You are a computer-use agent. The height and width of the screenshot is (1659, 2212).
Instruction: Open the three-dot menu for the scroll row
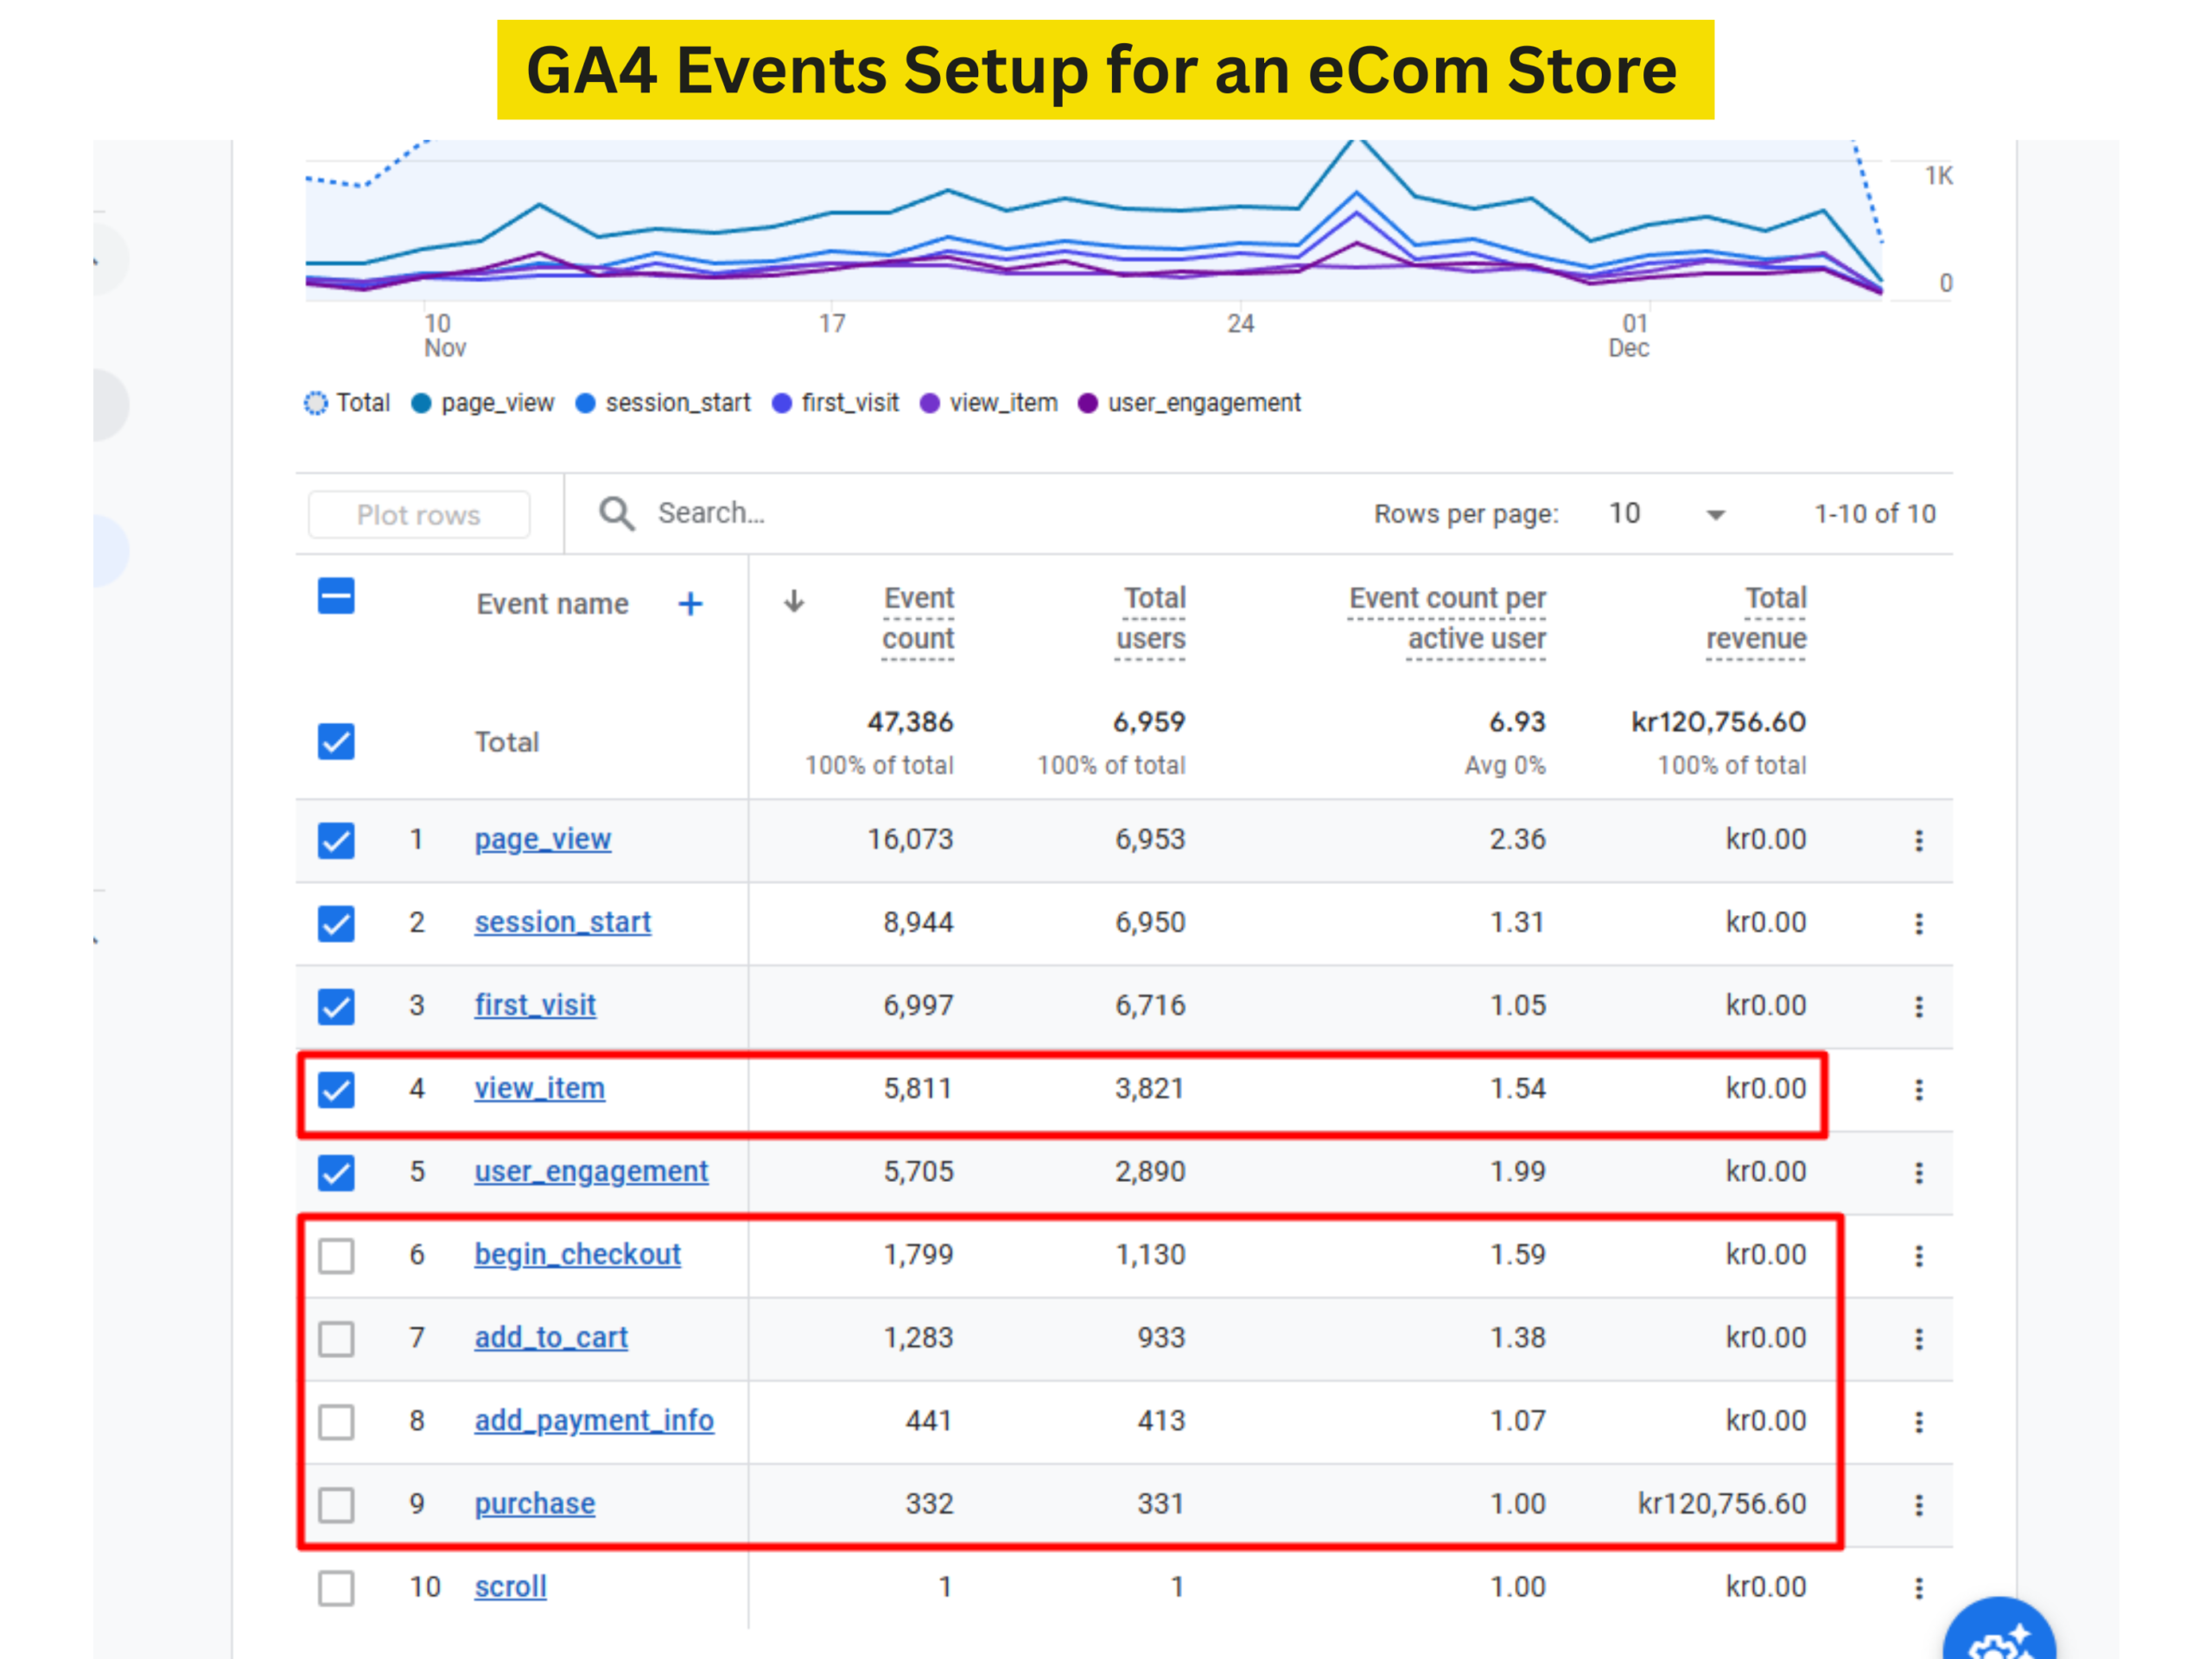[1918, 1587]
